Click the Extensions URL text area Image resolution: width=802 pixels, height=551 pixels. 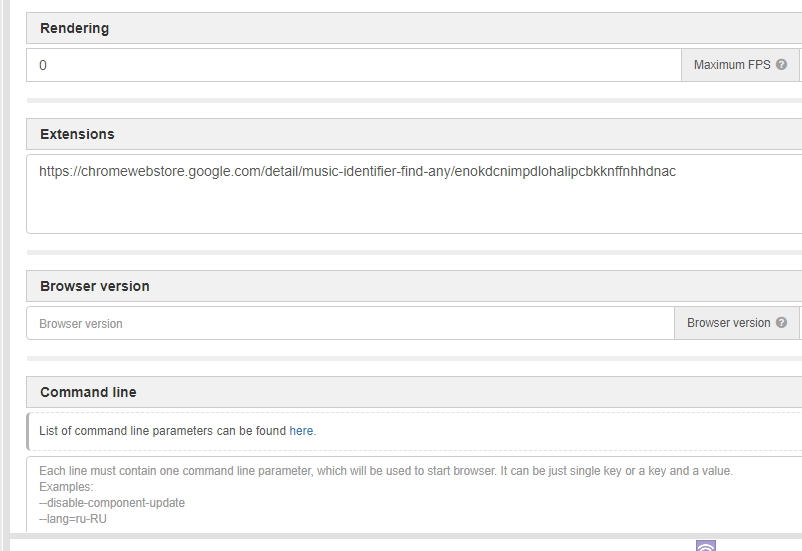pos(414,194)
